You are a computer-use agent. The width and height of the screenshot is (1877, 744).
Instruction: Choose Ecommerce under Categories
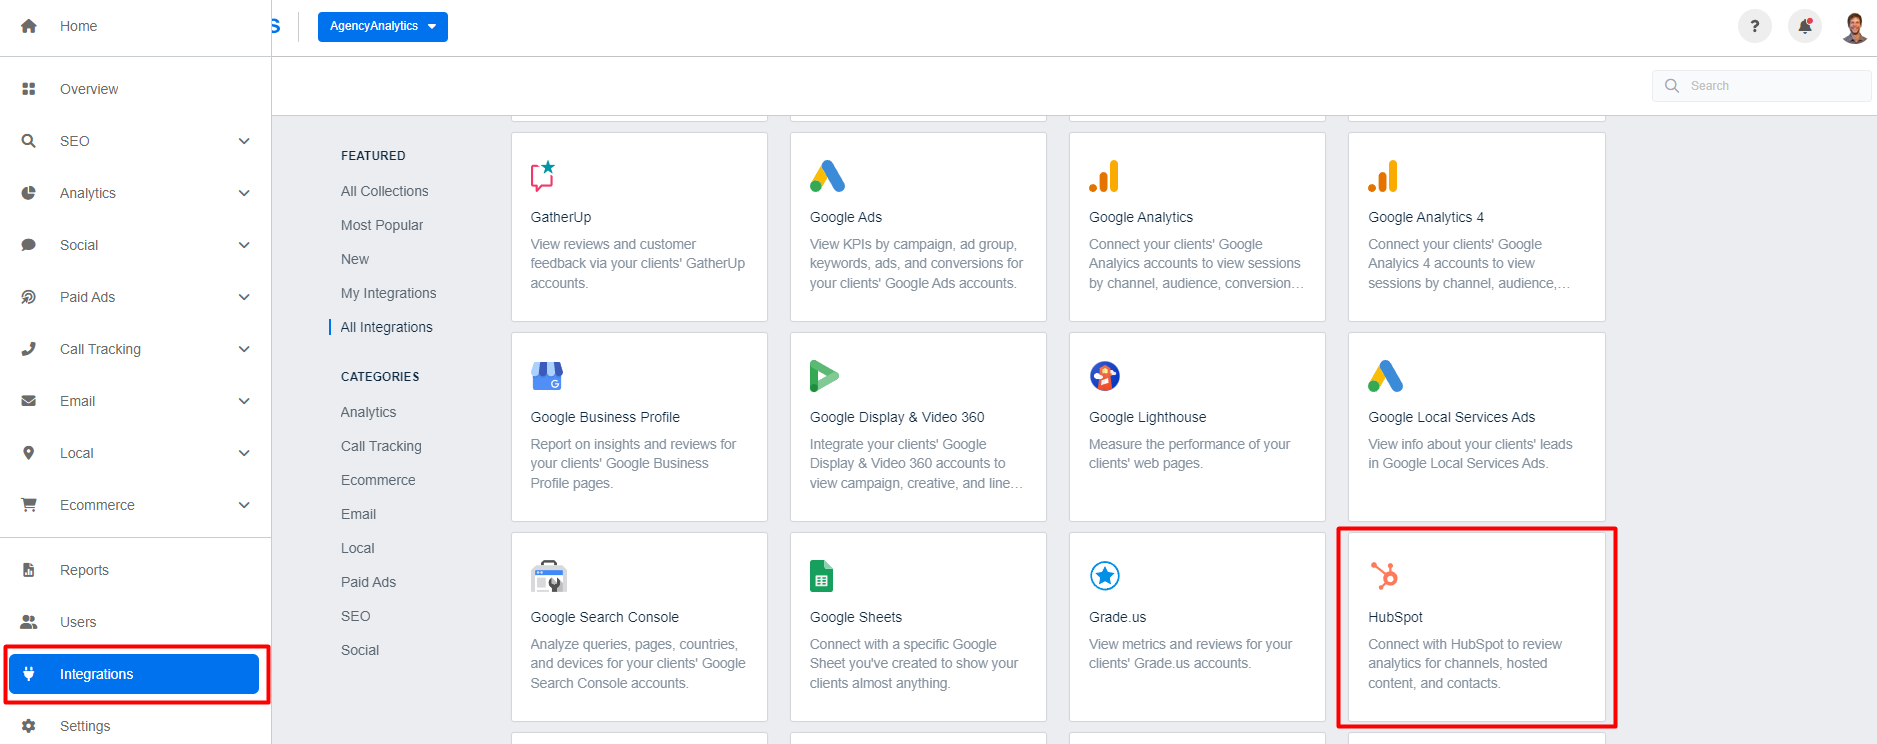(378, 480)
